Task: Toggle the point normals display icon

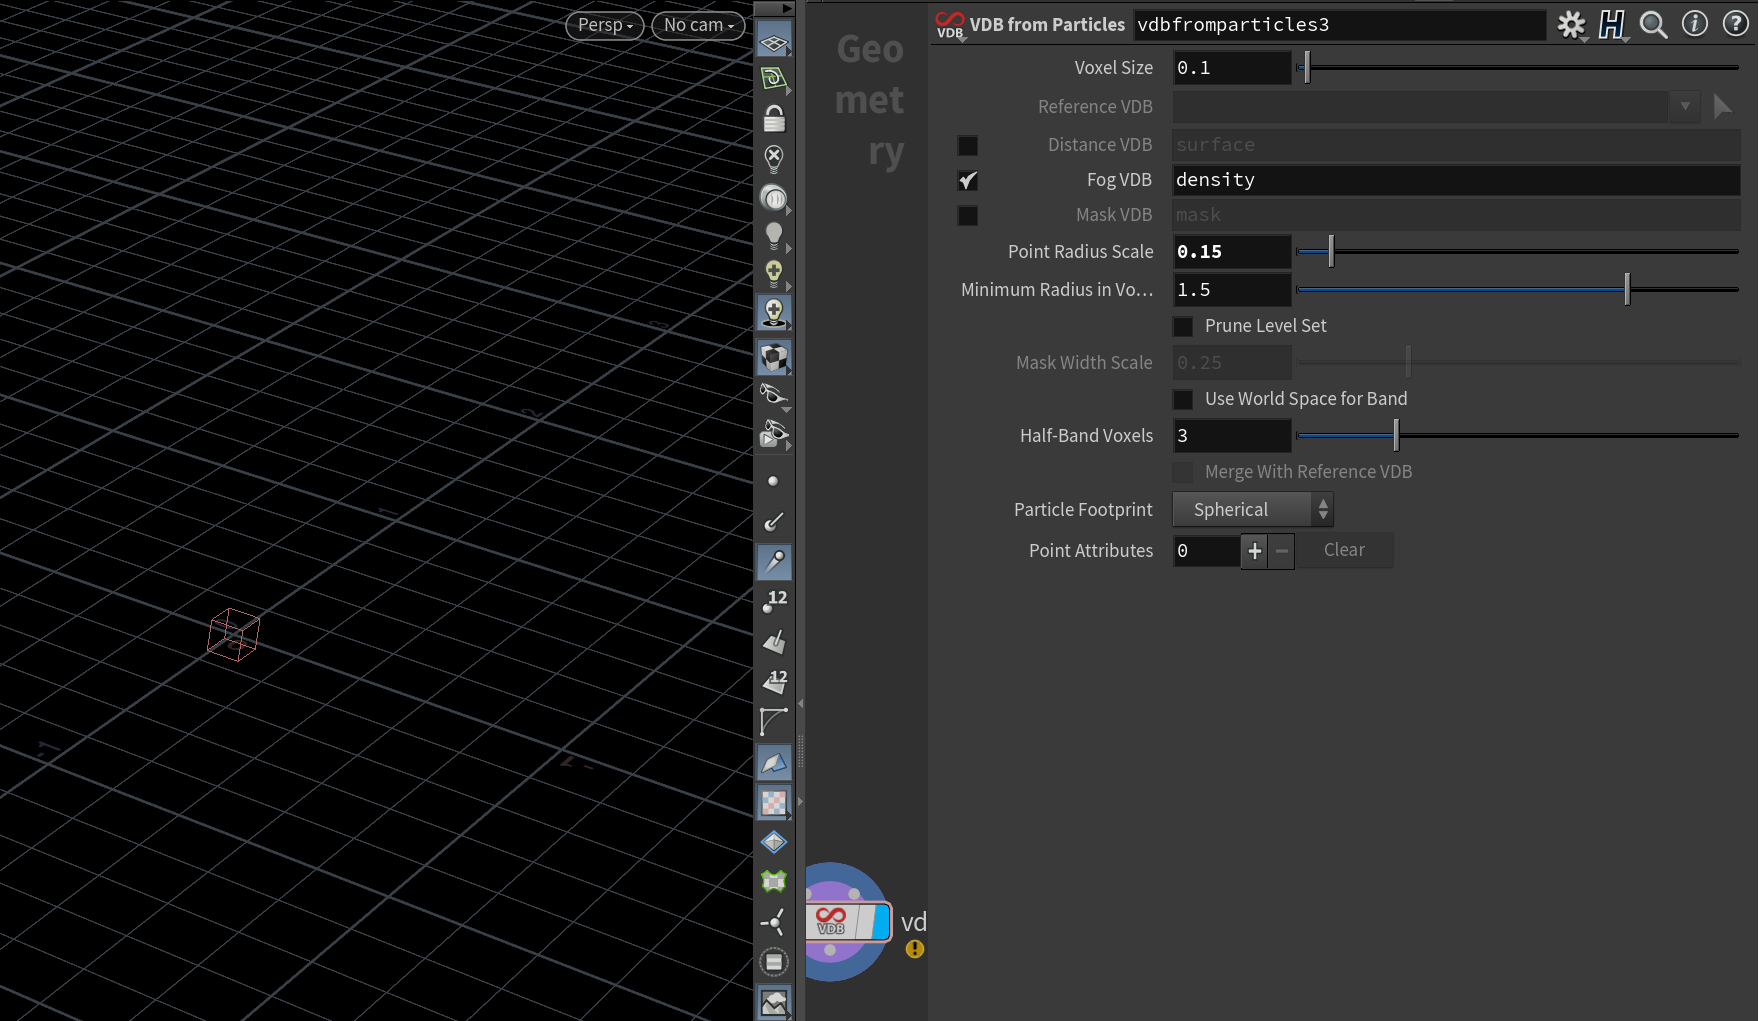Action: tap(774, 521)
